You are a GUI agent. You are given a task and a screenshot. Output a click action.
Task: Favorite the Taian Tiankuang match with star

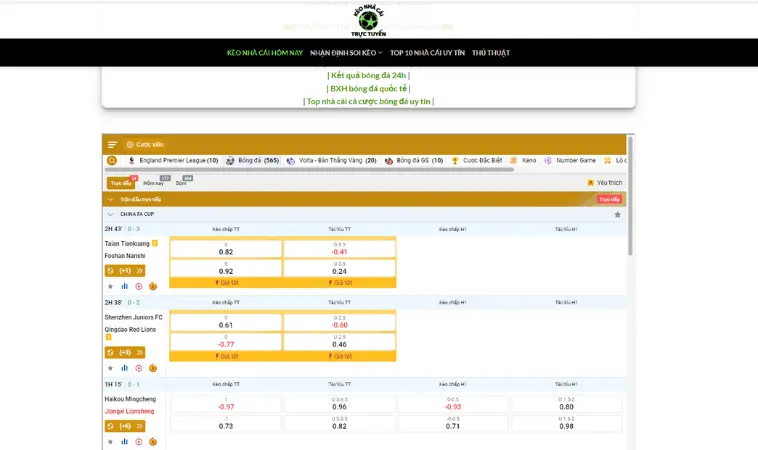click(x=110, y=285)
